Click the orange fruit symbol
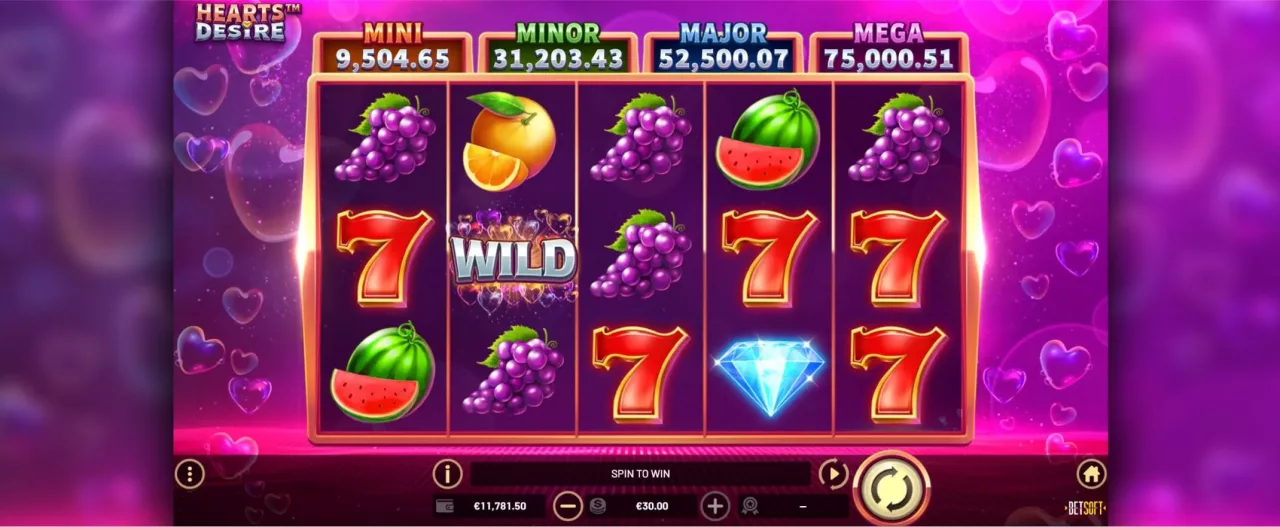 coord(509,140)
